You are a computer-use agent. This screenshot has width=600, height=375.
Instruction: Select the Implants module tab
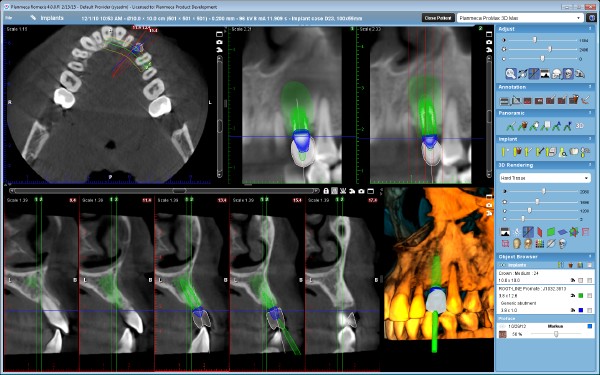click(52, 18)
